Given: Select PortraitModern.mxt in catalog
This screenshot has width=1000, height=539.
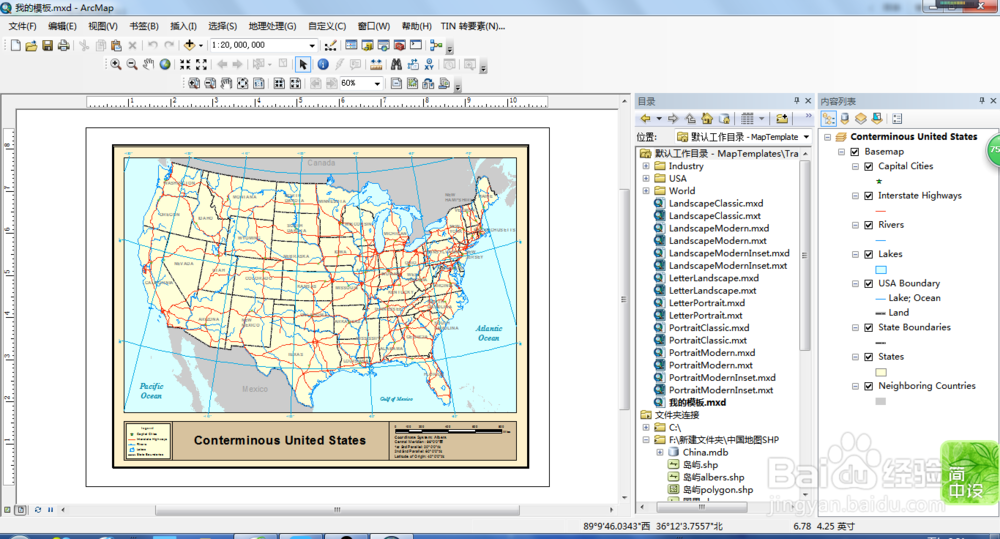Looking at the screenshot, I should (x=710, y=365).
